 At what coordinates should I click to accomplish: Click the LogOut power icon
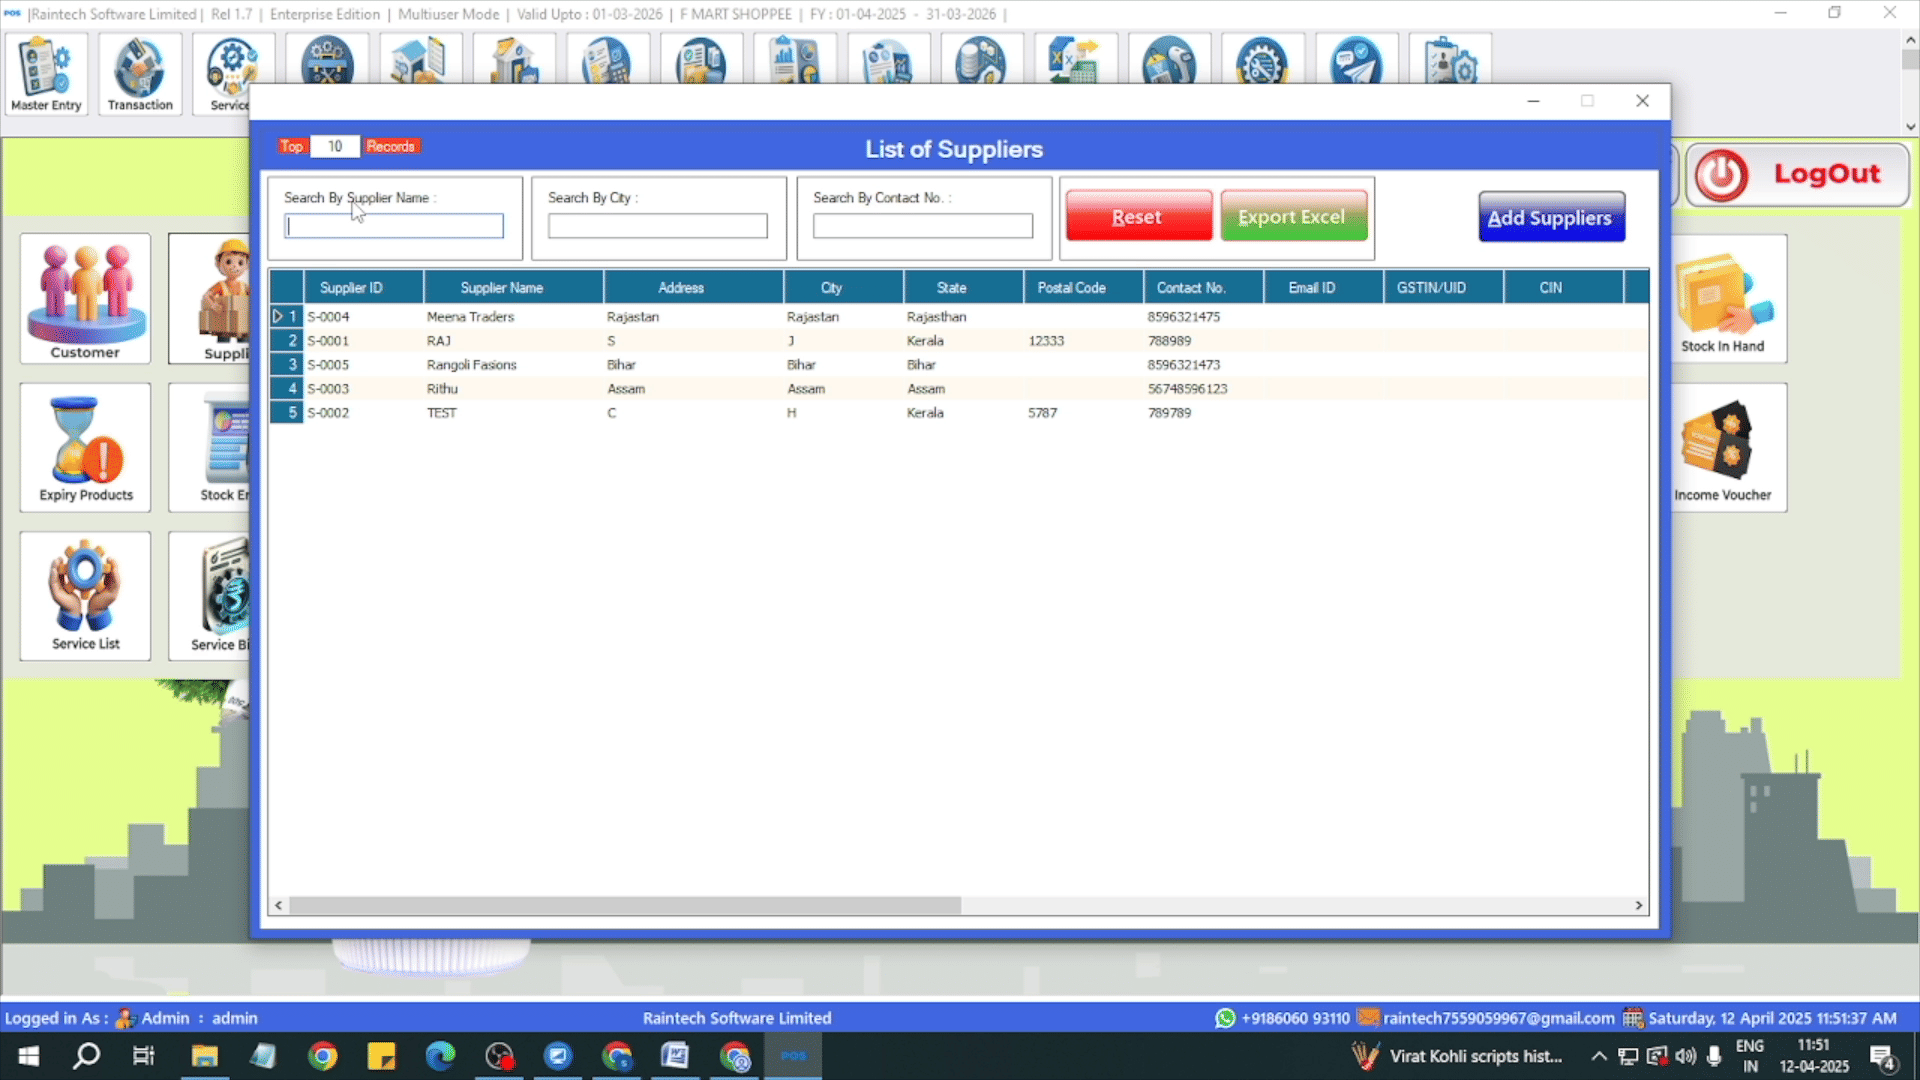pos(1722,174)
